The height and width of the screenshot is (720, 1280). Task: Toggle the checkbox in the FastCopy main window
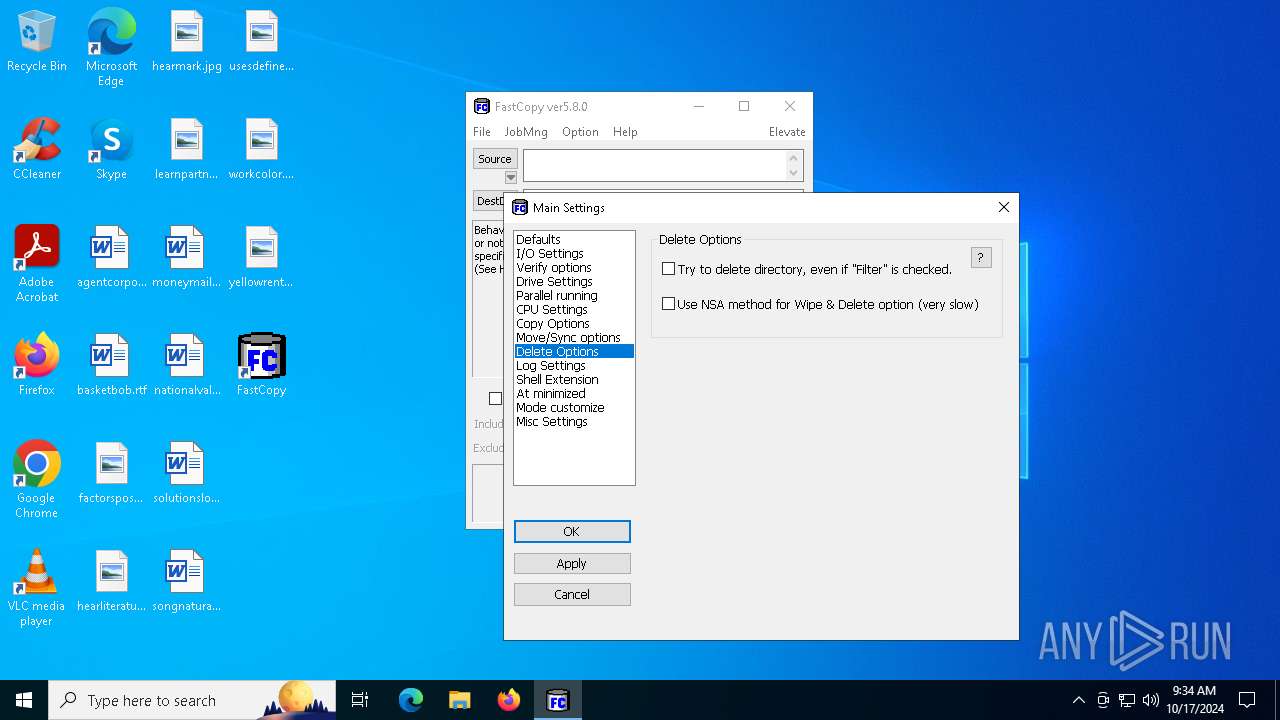pos(495,398)
